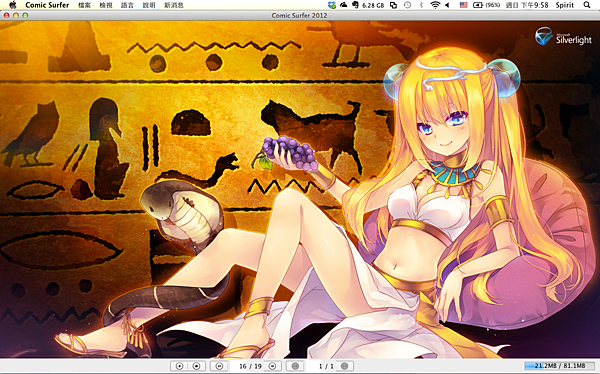Click the grey button left of 1 / 1

(295, 366)
